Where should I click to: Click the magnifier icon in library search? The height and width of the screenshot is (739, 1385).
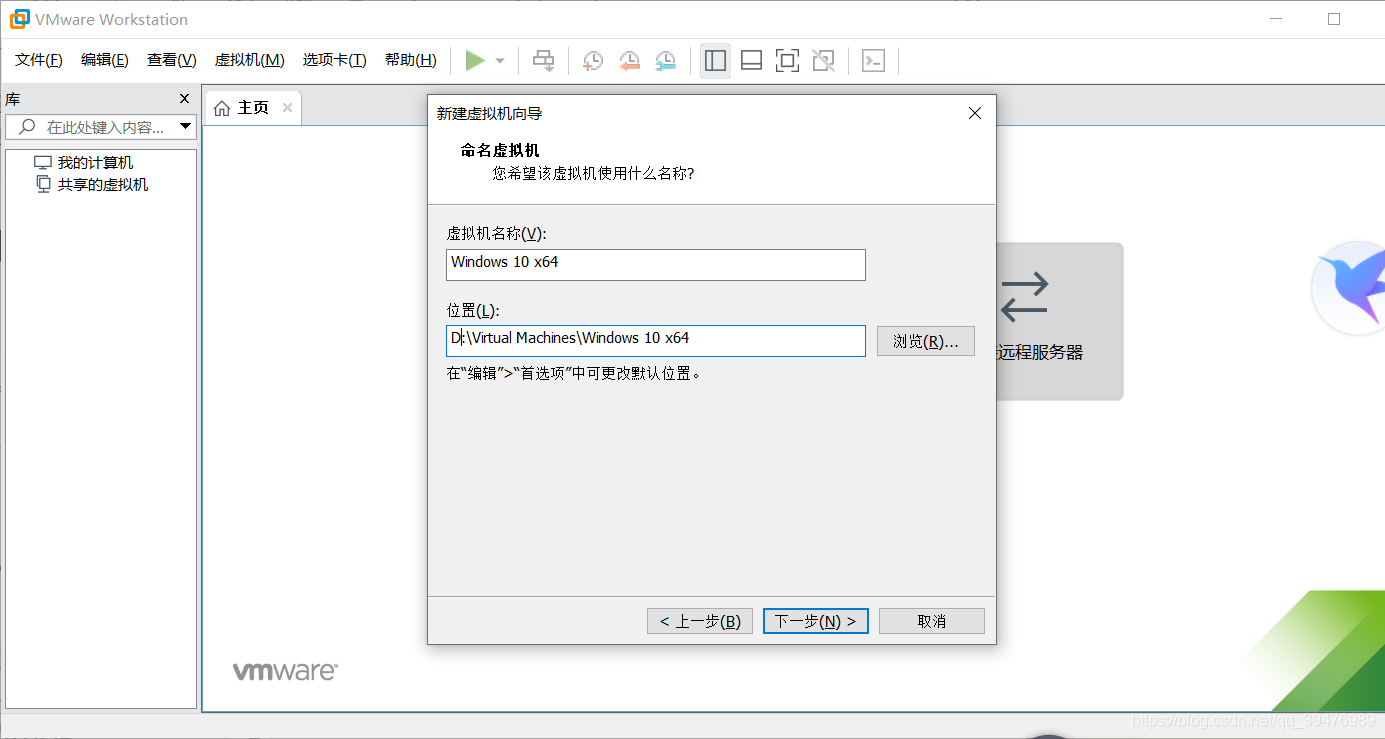(x=27, y=127)
